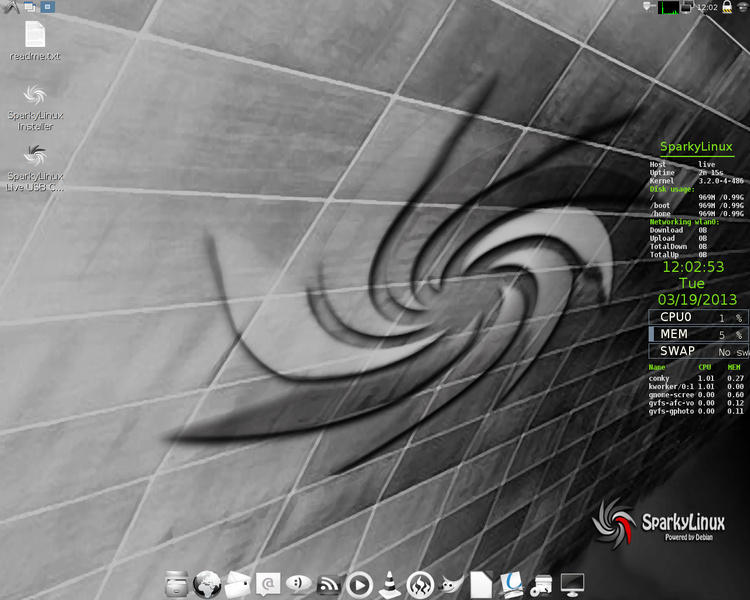Click the kworker/0:1 process row

pyautogui.click(x=696, y=387)
